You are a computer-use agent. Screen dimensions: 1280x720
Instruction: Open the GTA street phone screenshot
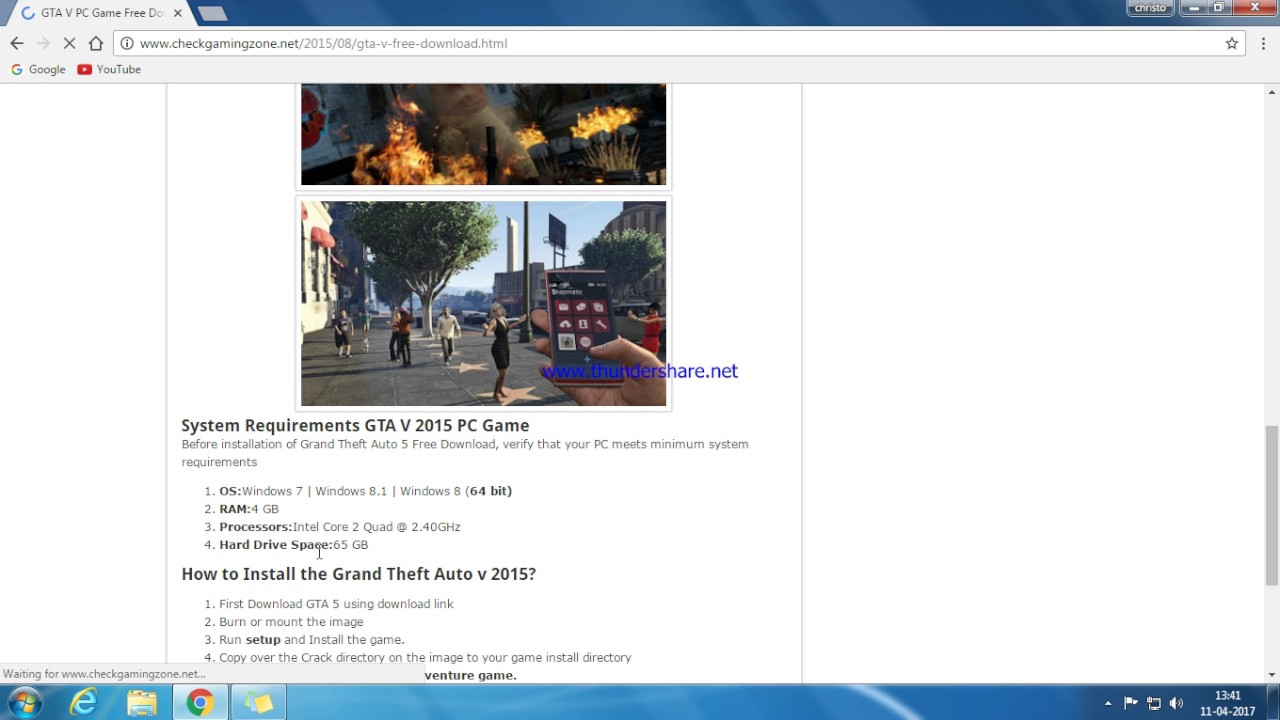pos(483,303)
